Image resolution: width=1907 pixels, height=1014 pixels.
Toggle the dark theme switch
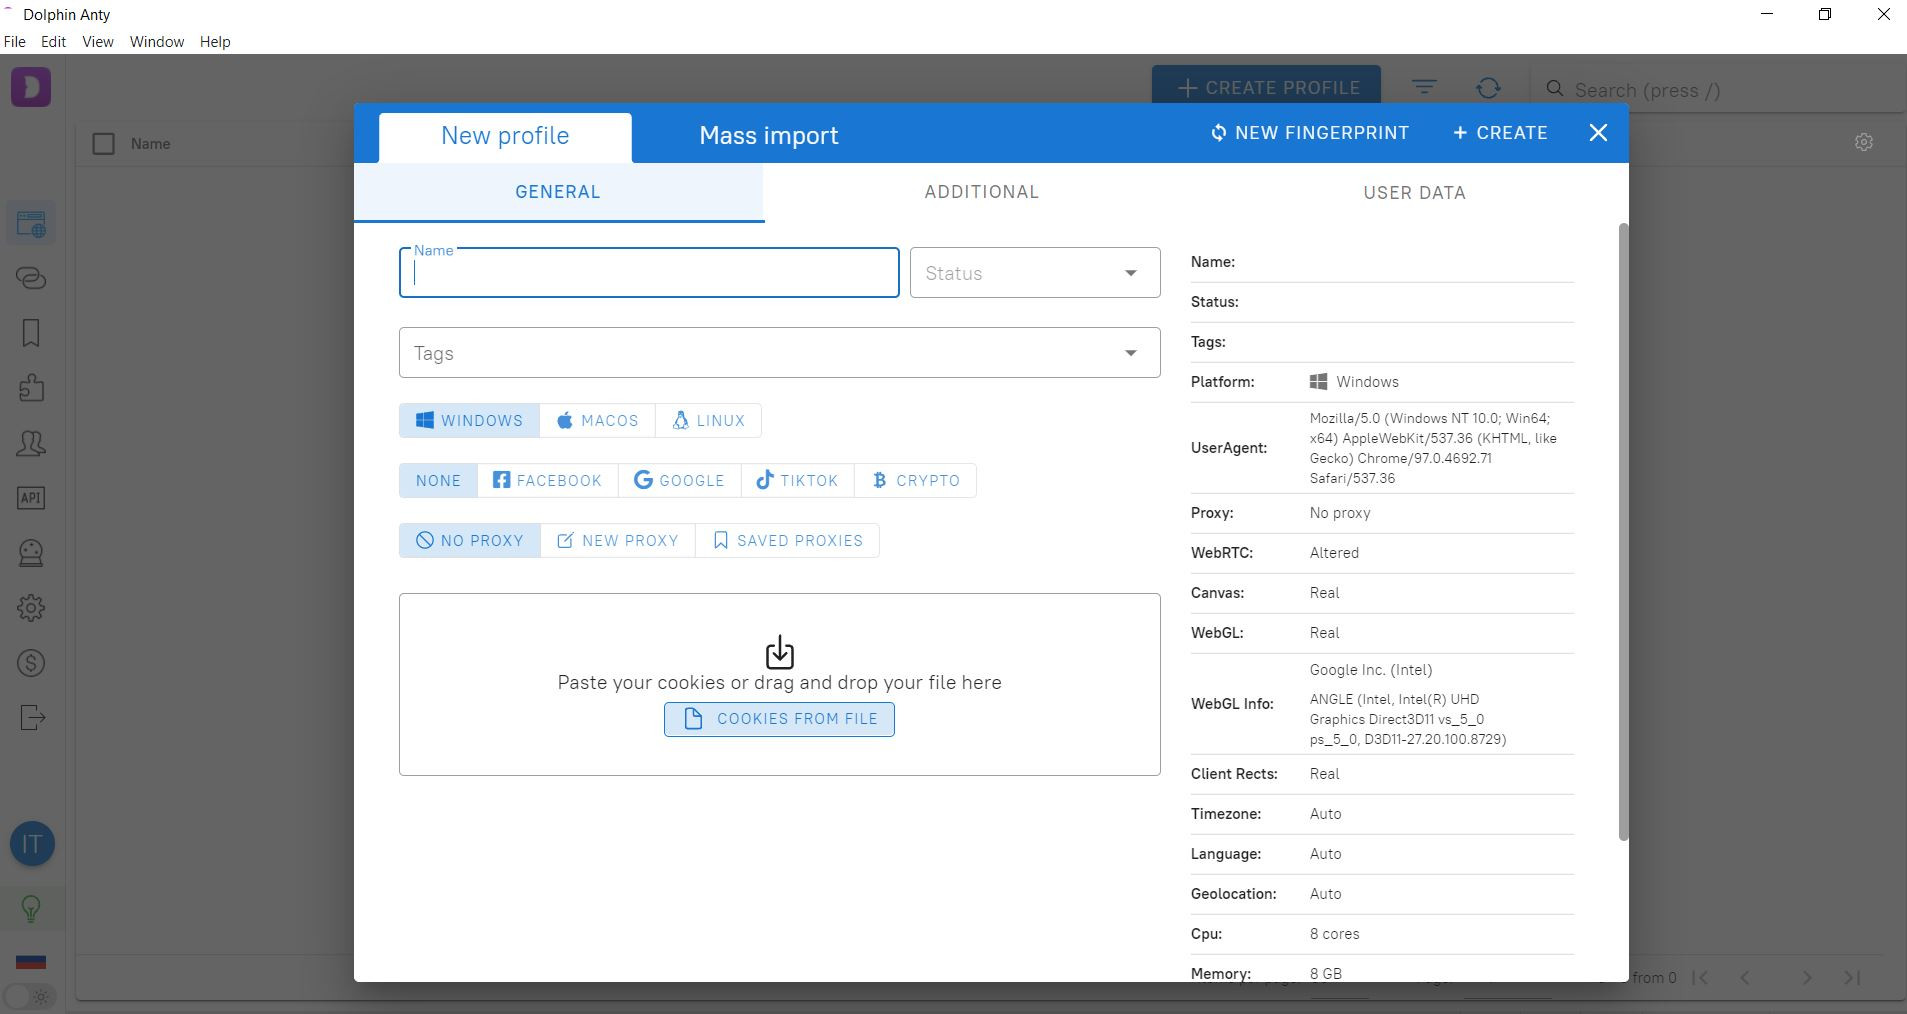click(x=31, y=996)
